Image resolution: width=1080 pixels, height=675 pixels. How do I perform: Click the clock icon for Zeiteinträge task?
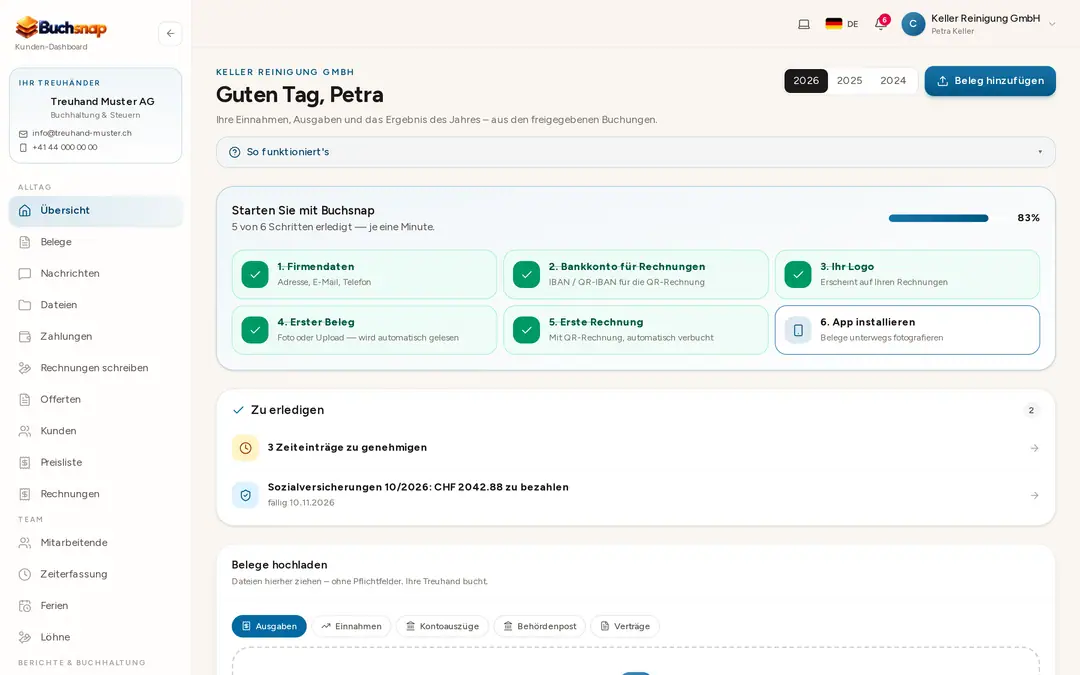tap(245, 448)
